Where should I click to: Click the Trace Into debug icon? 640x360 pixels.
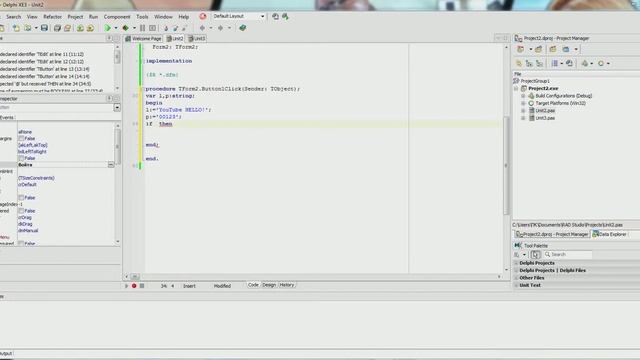point(166,28)
